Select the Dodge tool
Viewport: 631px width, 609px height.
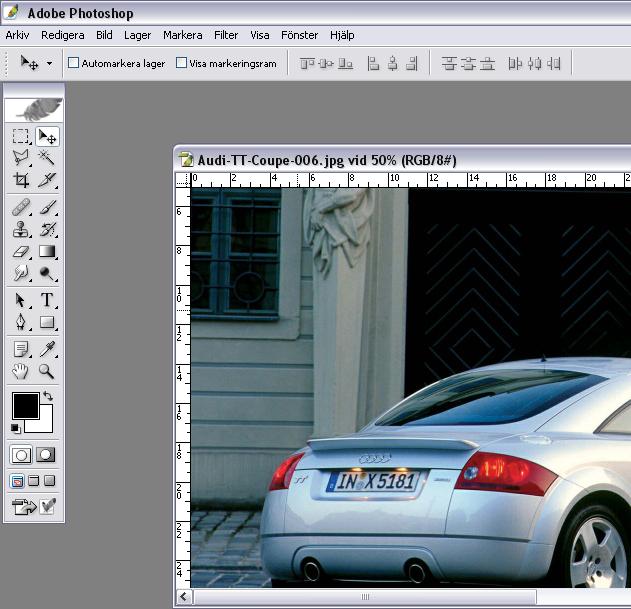tap(47, 273)
